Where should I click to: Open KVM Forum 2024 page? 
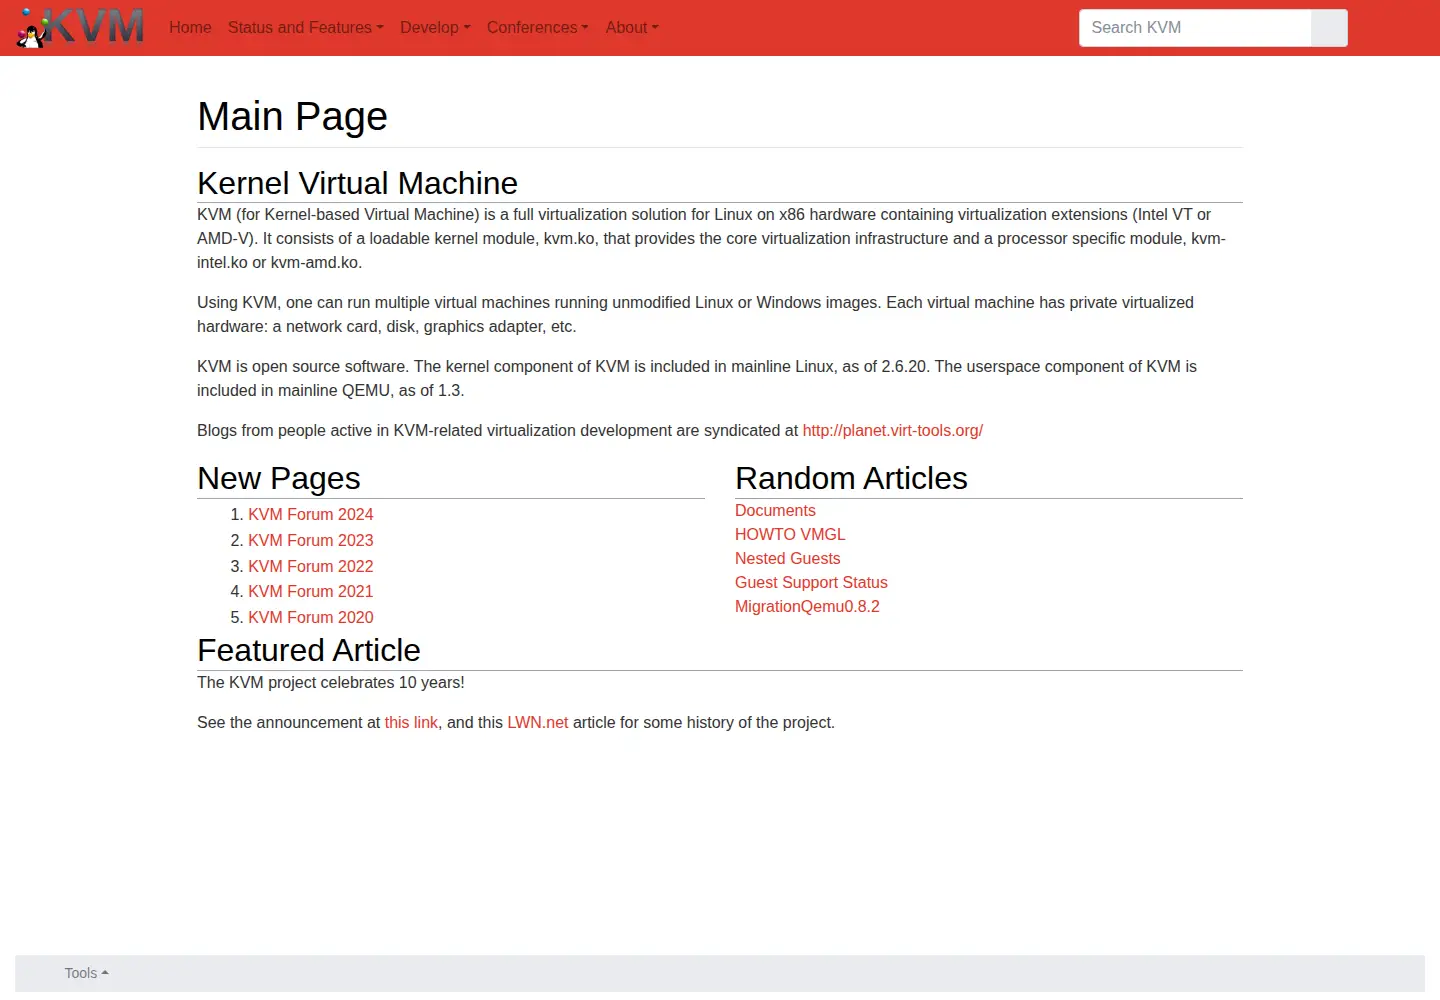[x=310, y=514]
